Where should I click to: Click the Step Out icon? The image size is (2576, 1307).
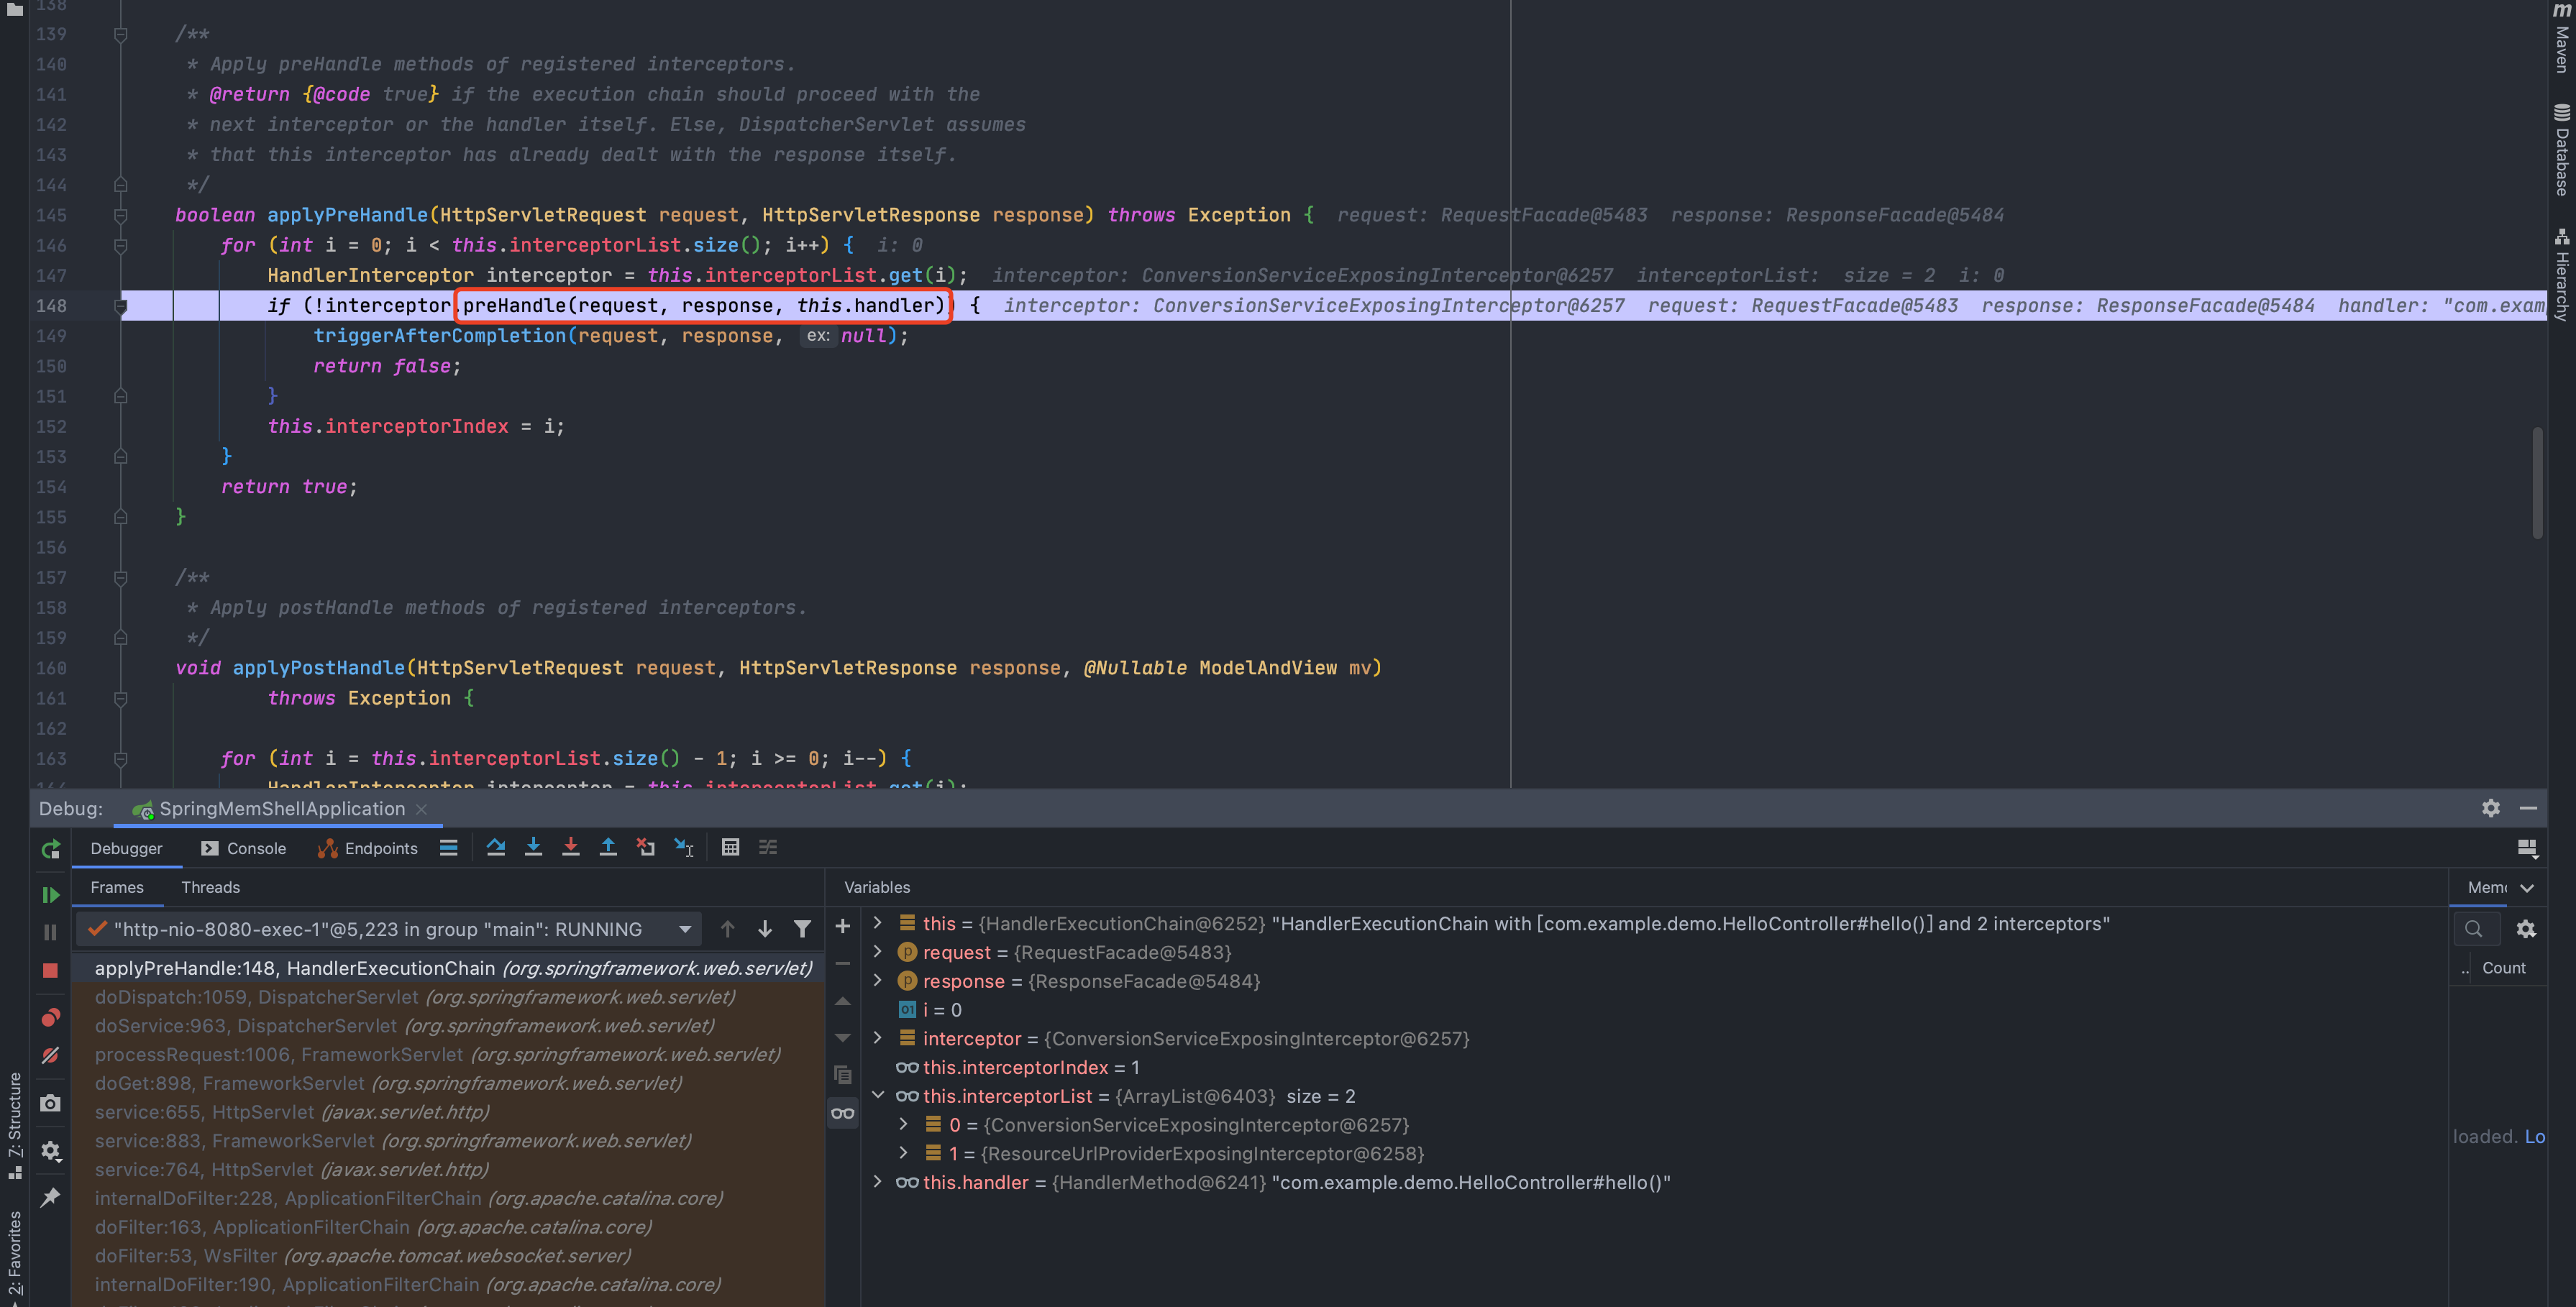[x=608, y=847]
